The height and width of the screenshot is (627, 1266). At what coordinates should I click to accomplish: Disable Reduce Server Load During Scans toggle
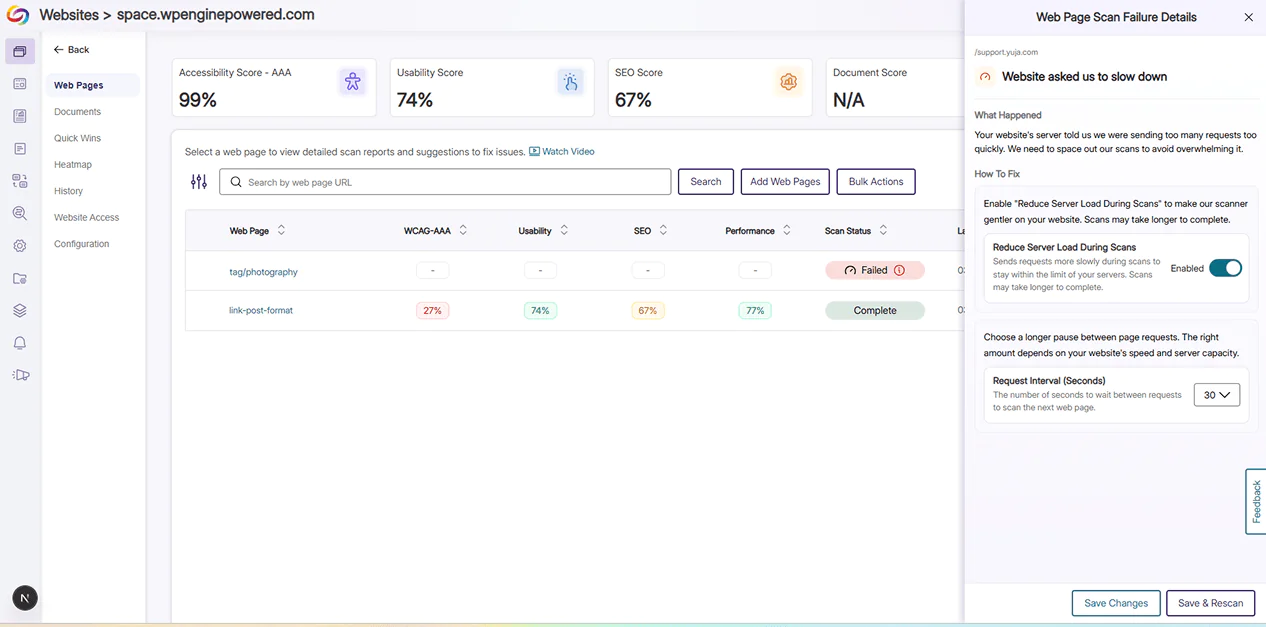[1224, 268]
